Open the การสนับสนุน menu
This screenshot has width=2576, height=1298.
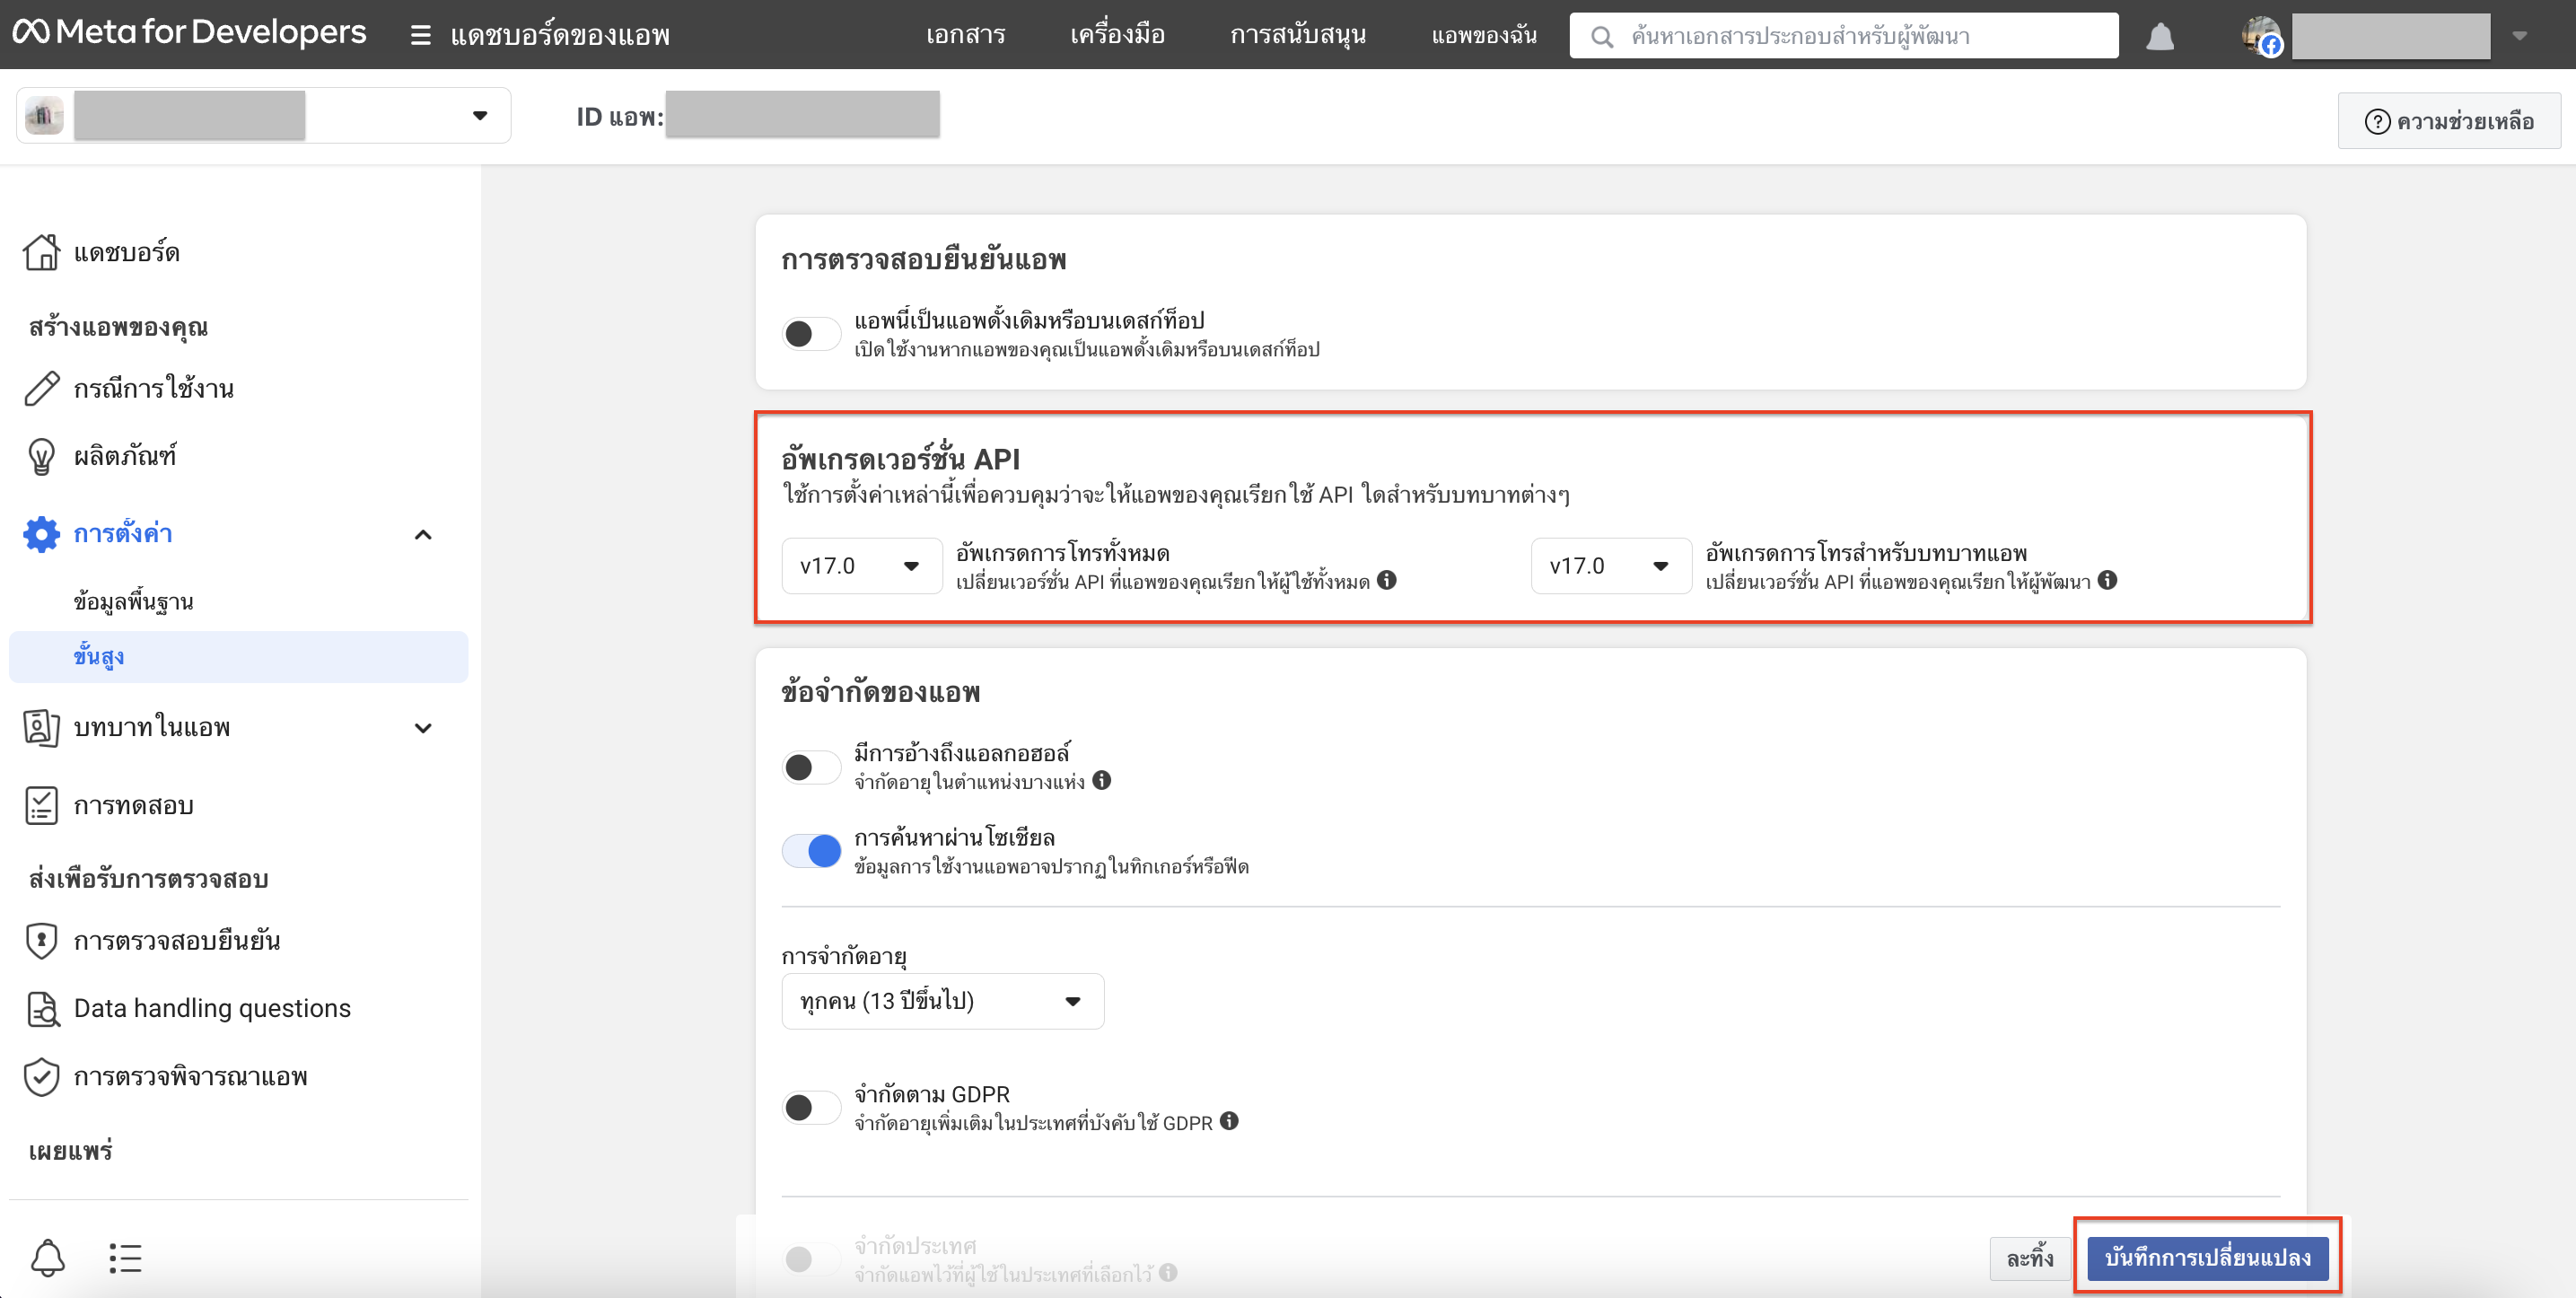coord(1298,35)
